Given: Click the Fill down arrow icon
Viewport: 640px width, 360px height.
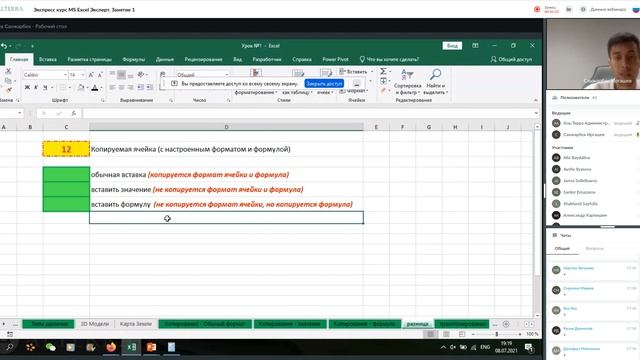Looking at the screenshot, I should click(383, 81).
